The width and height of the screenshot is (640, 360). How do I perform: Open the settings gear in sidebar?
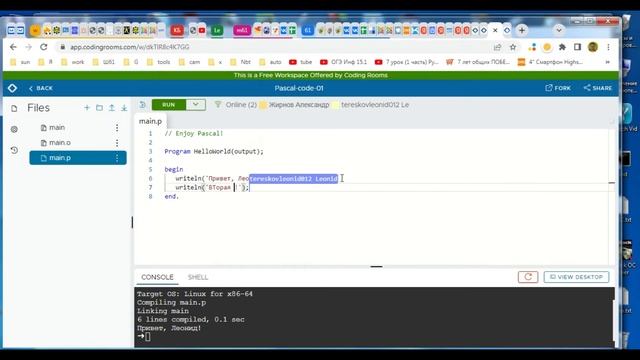click(x=14, y=129)
